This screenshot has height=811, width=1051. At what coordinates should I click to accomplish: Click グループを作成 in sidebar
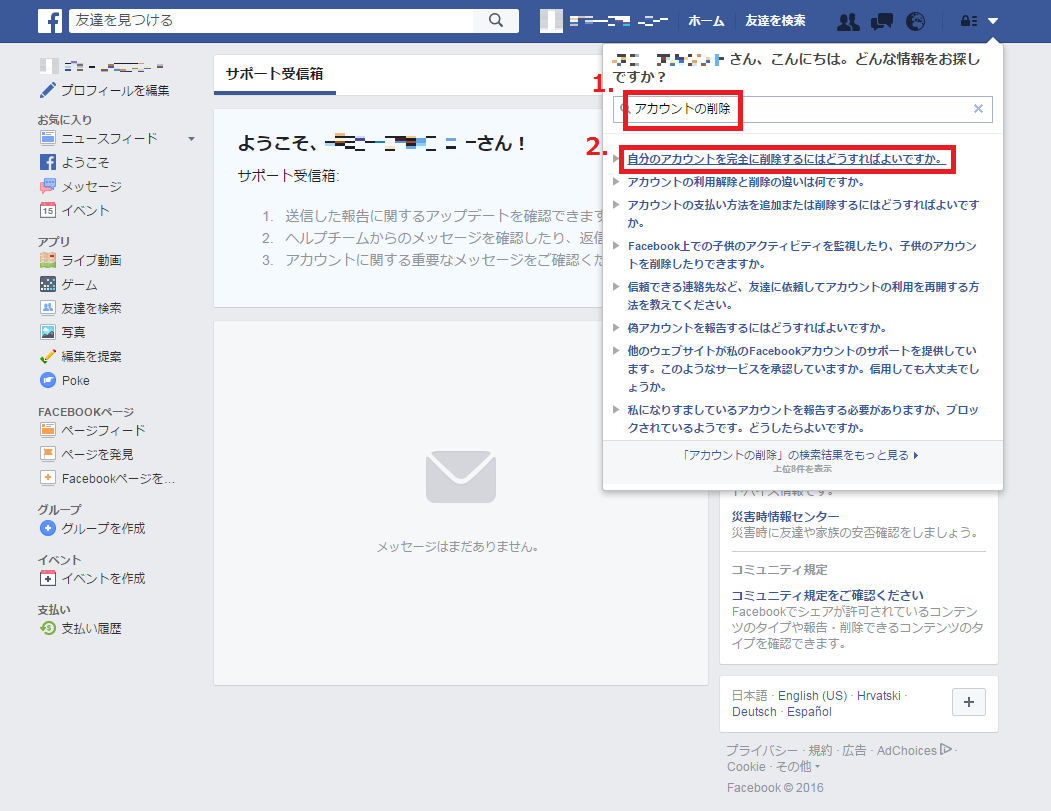(103, 529)
